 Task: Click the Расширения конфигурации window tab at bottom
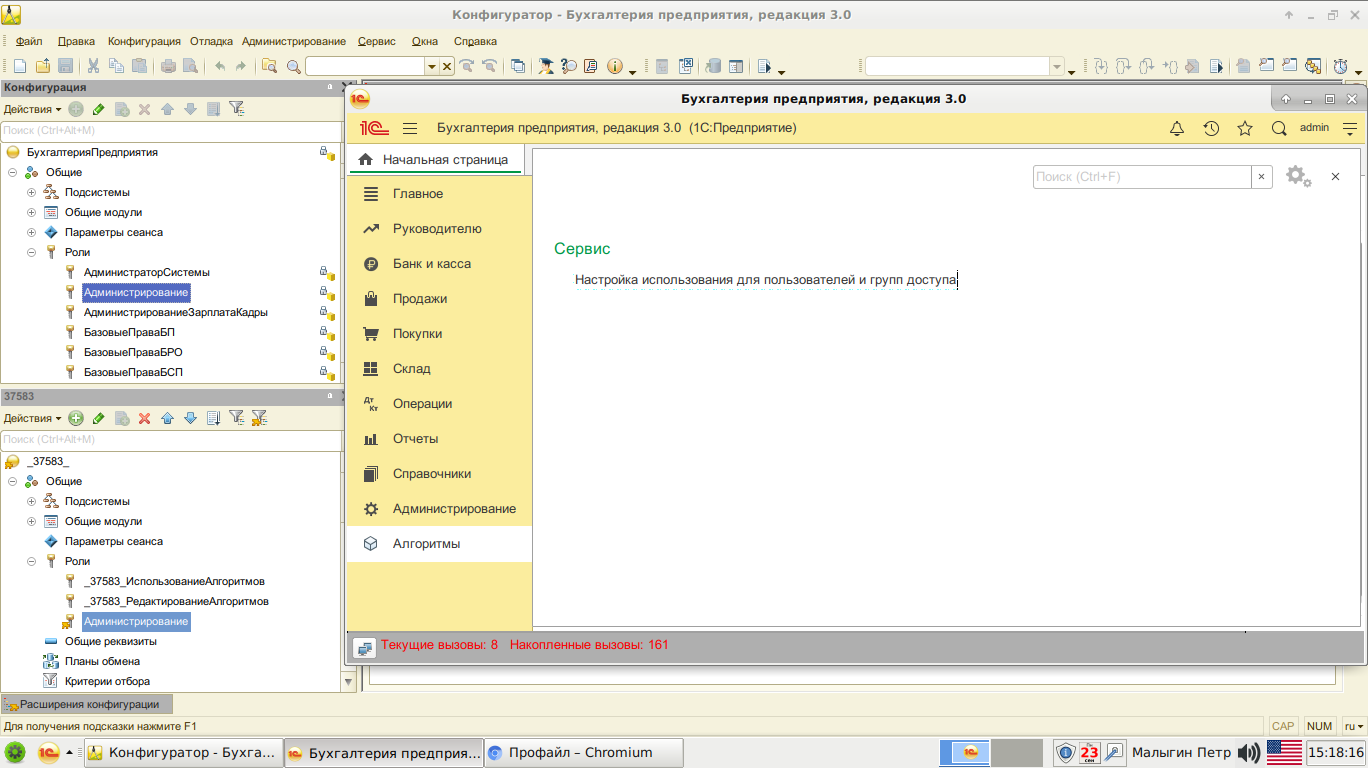pos(87,704)
